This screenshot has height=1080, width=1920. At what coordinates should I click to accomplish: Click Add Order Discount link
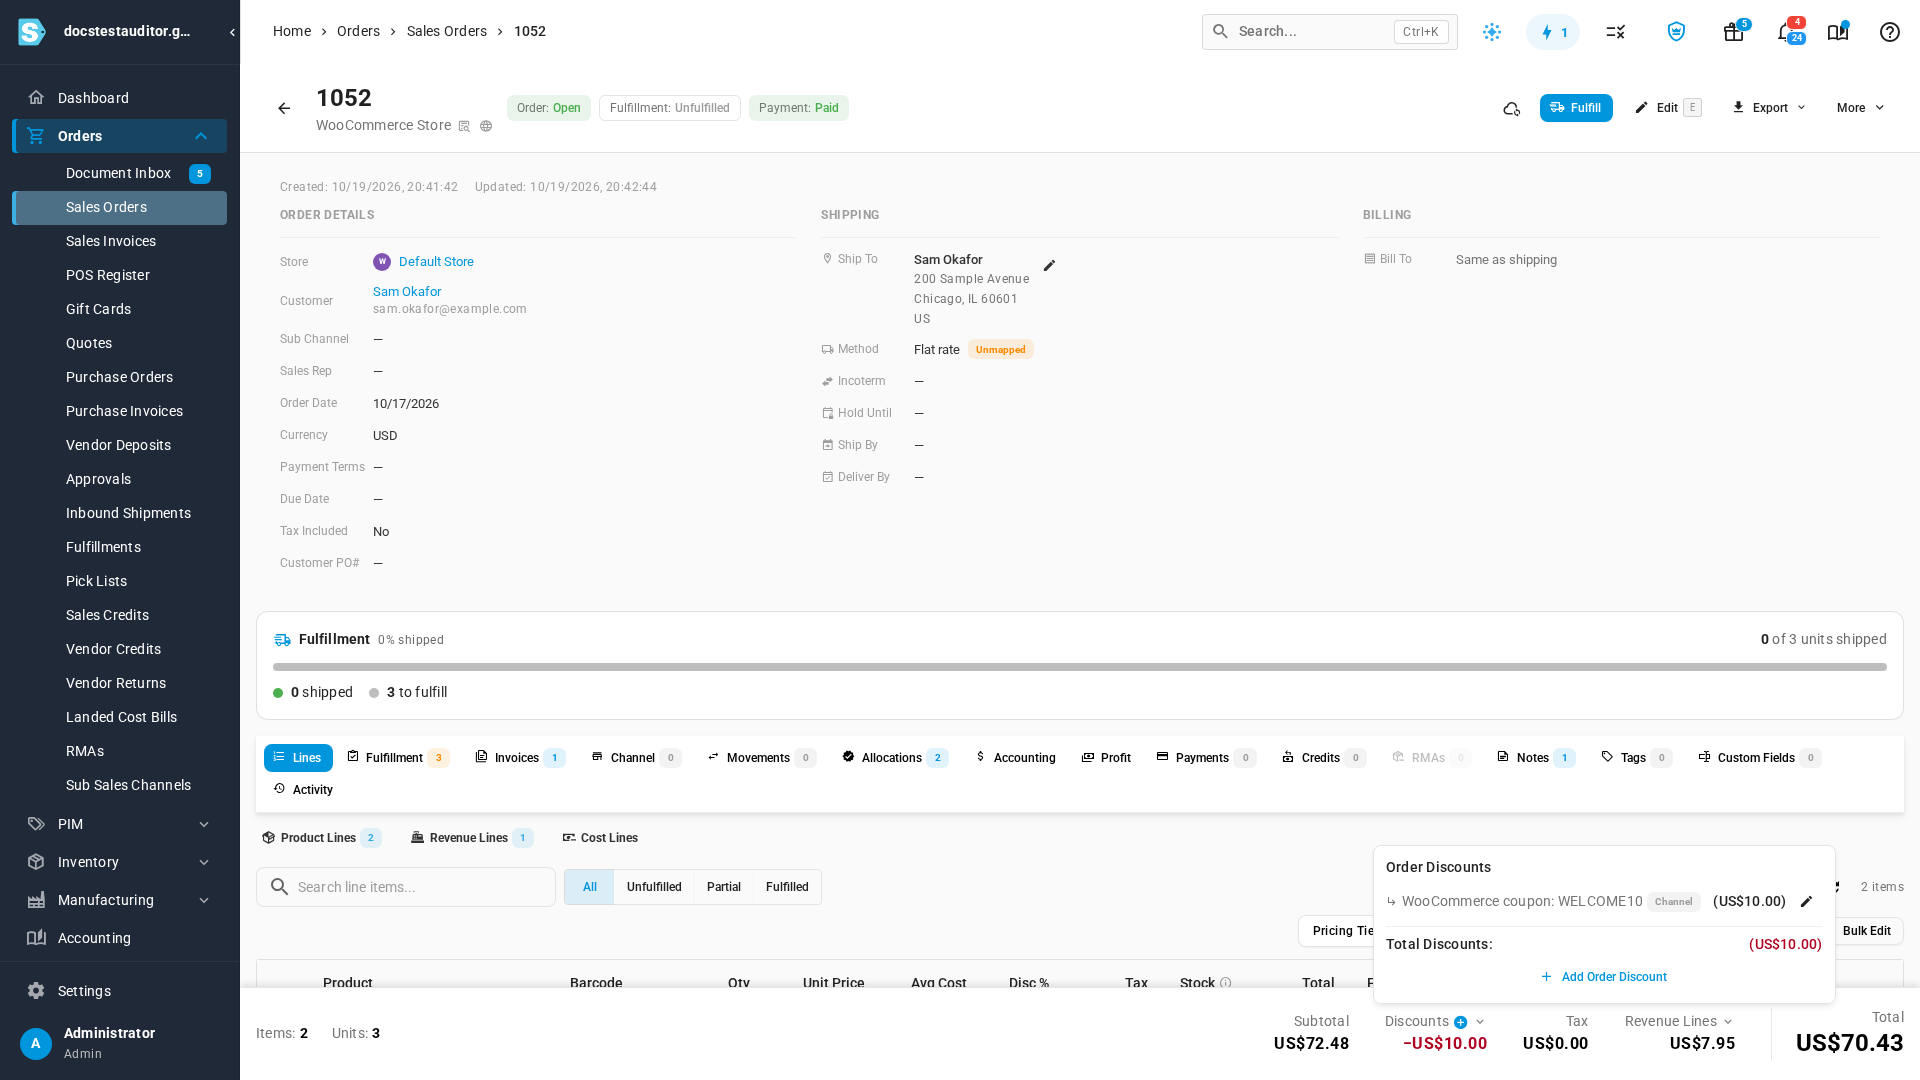pyautogui.click(x=1604, y=977)
